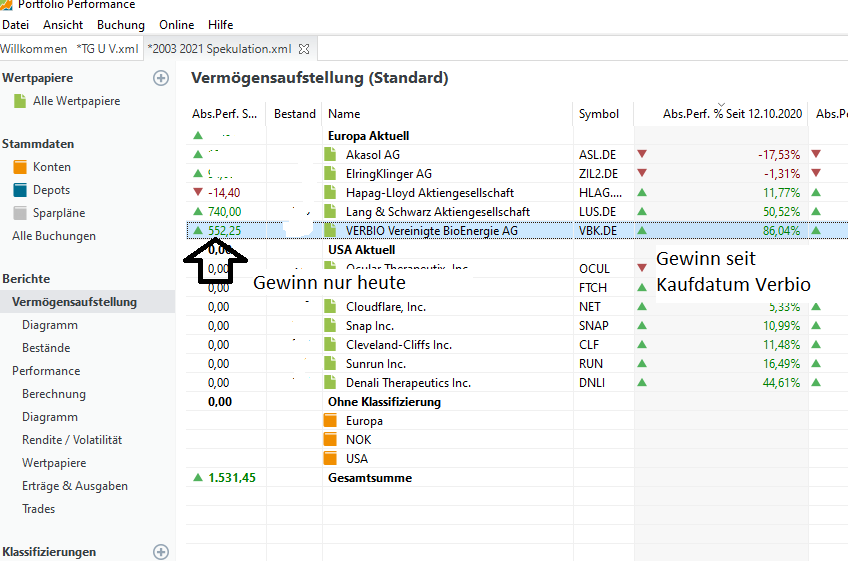Screen dimensions: 848x561
Task: Click green up arrow beside Gesamtsumme 1.531,45
Action: point(198,477)
